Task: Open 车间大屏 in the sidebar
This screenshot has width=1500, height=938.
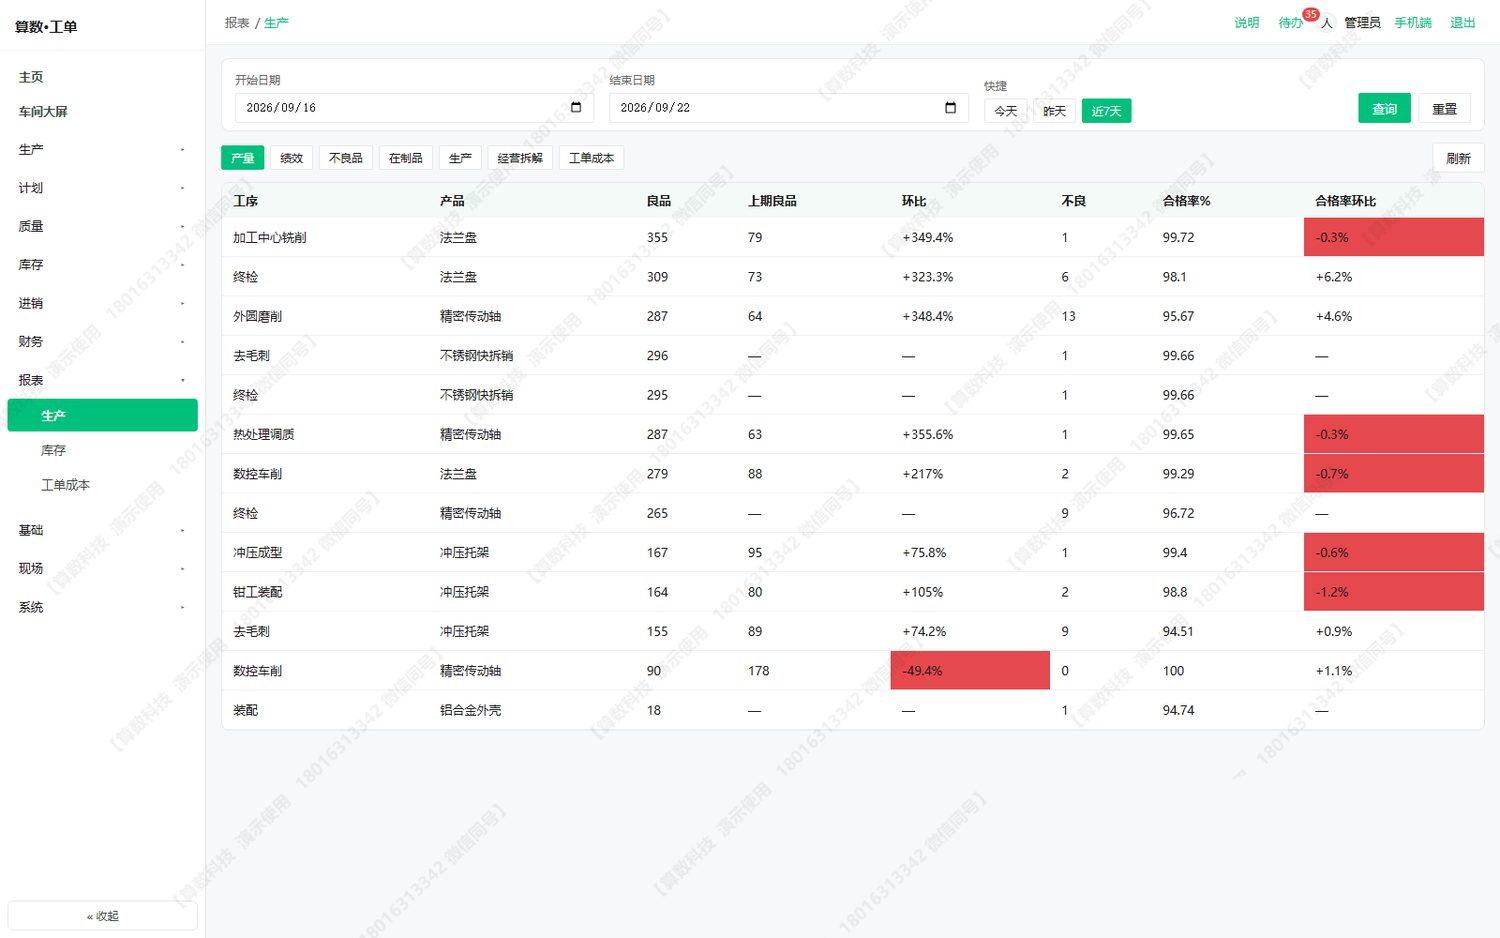Action: click(x=102, y=112)
